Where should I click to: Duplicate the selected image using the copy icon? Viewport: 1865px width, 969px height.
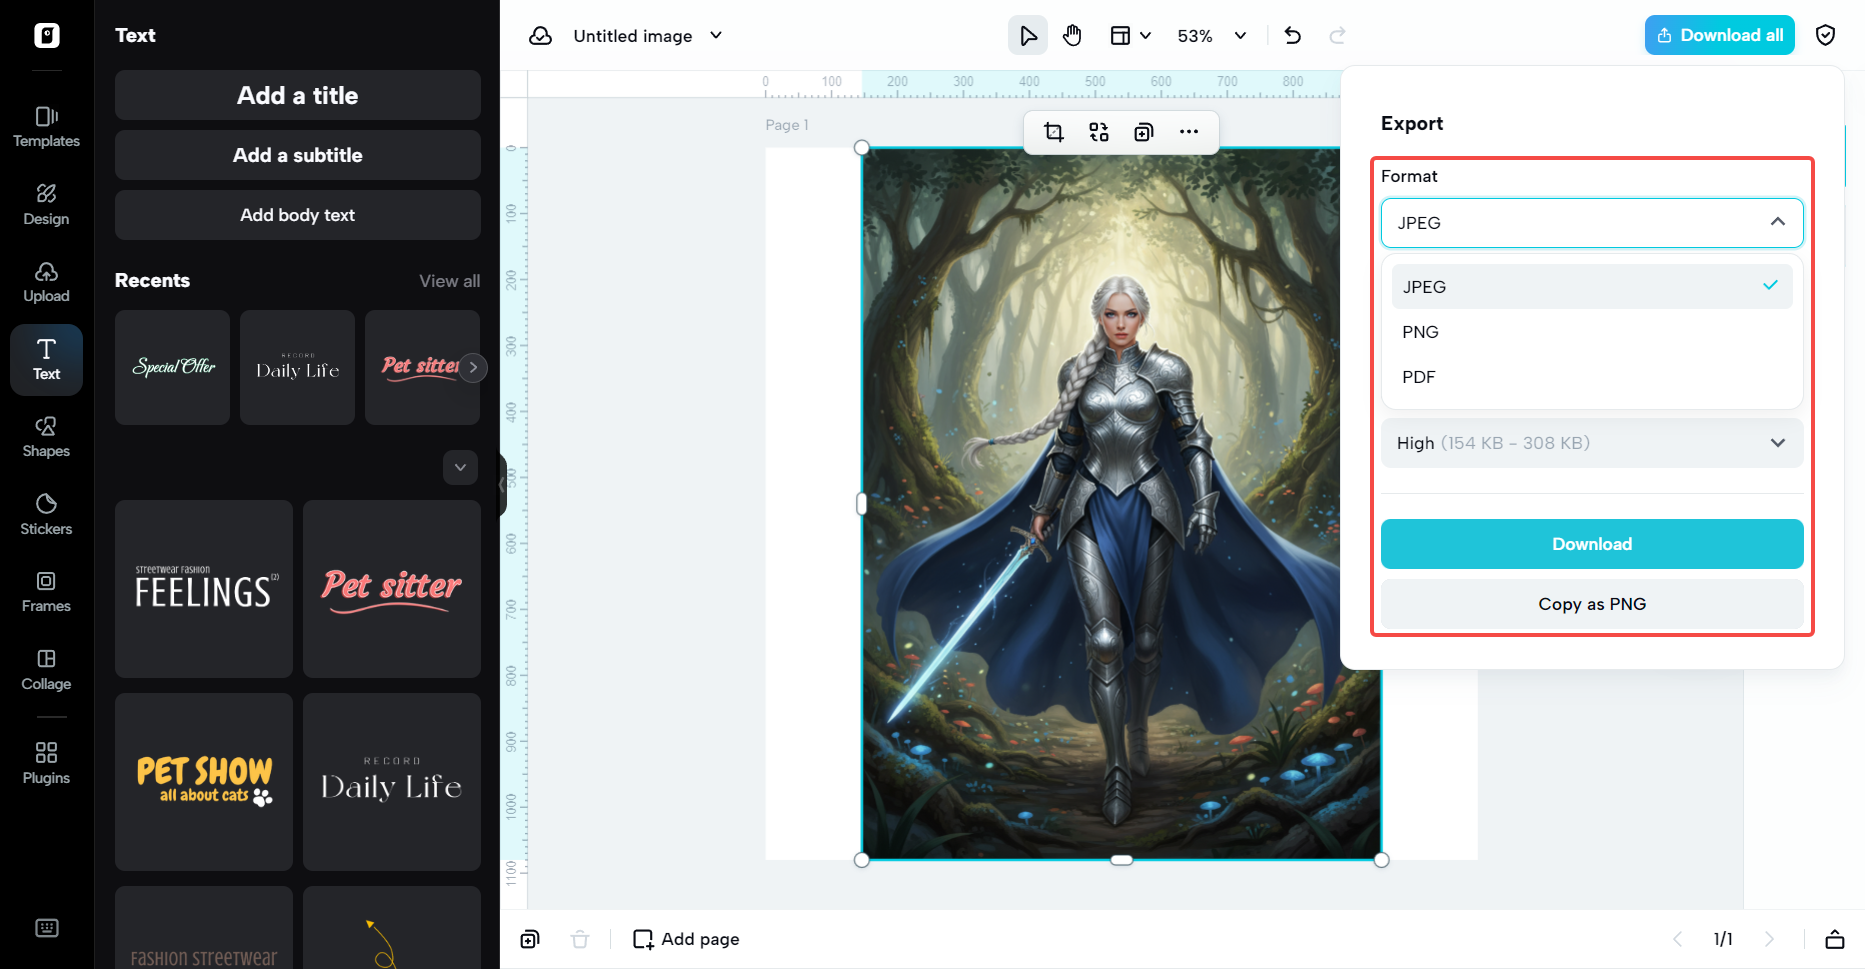click(1143, 131)
